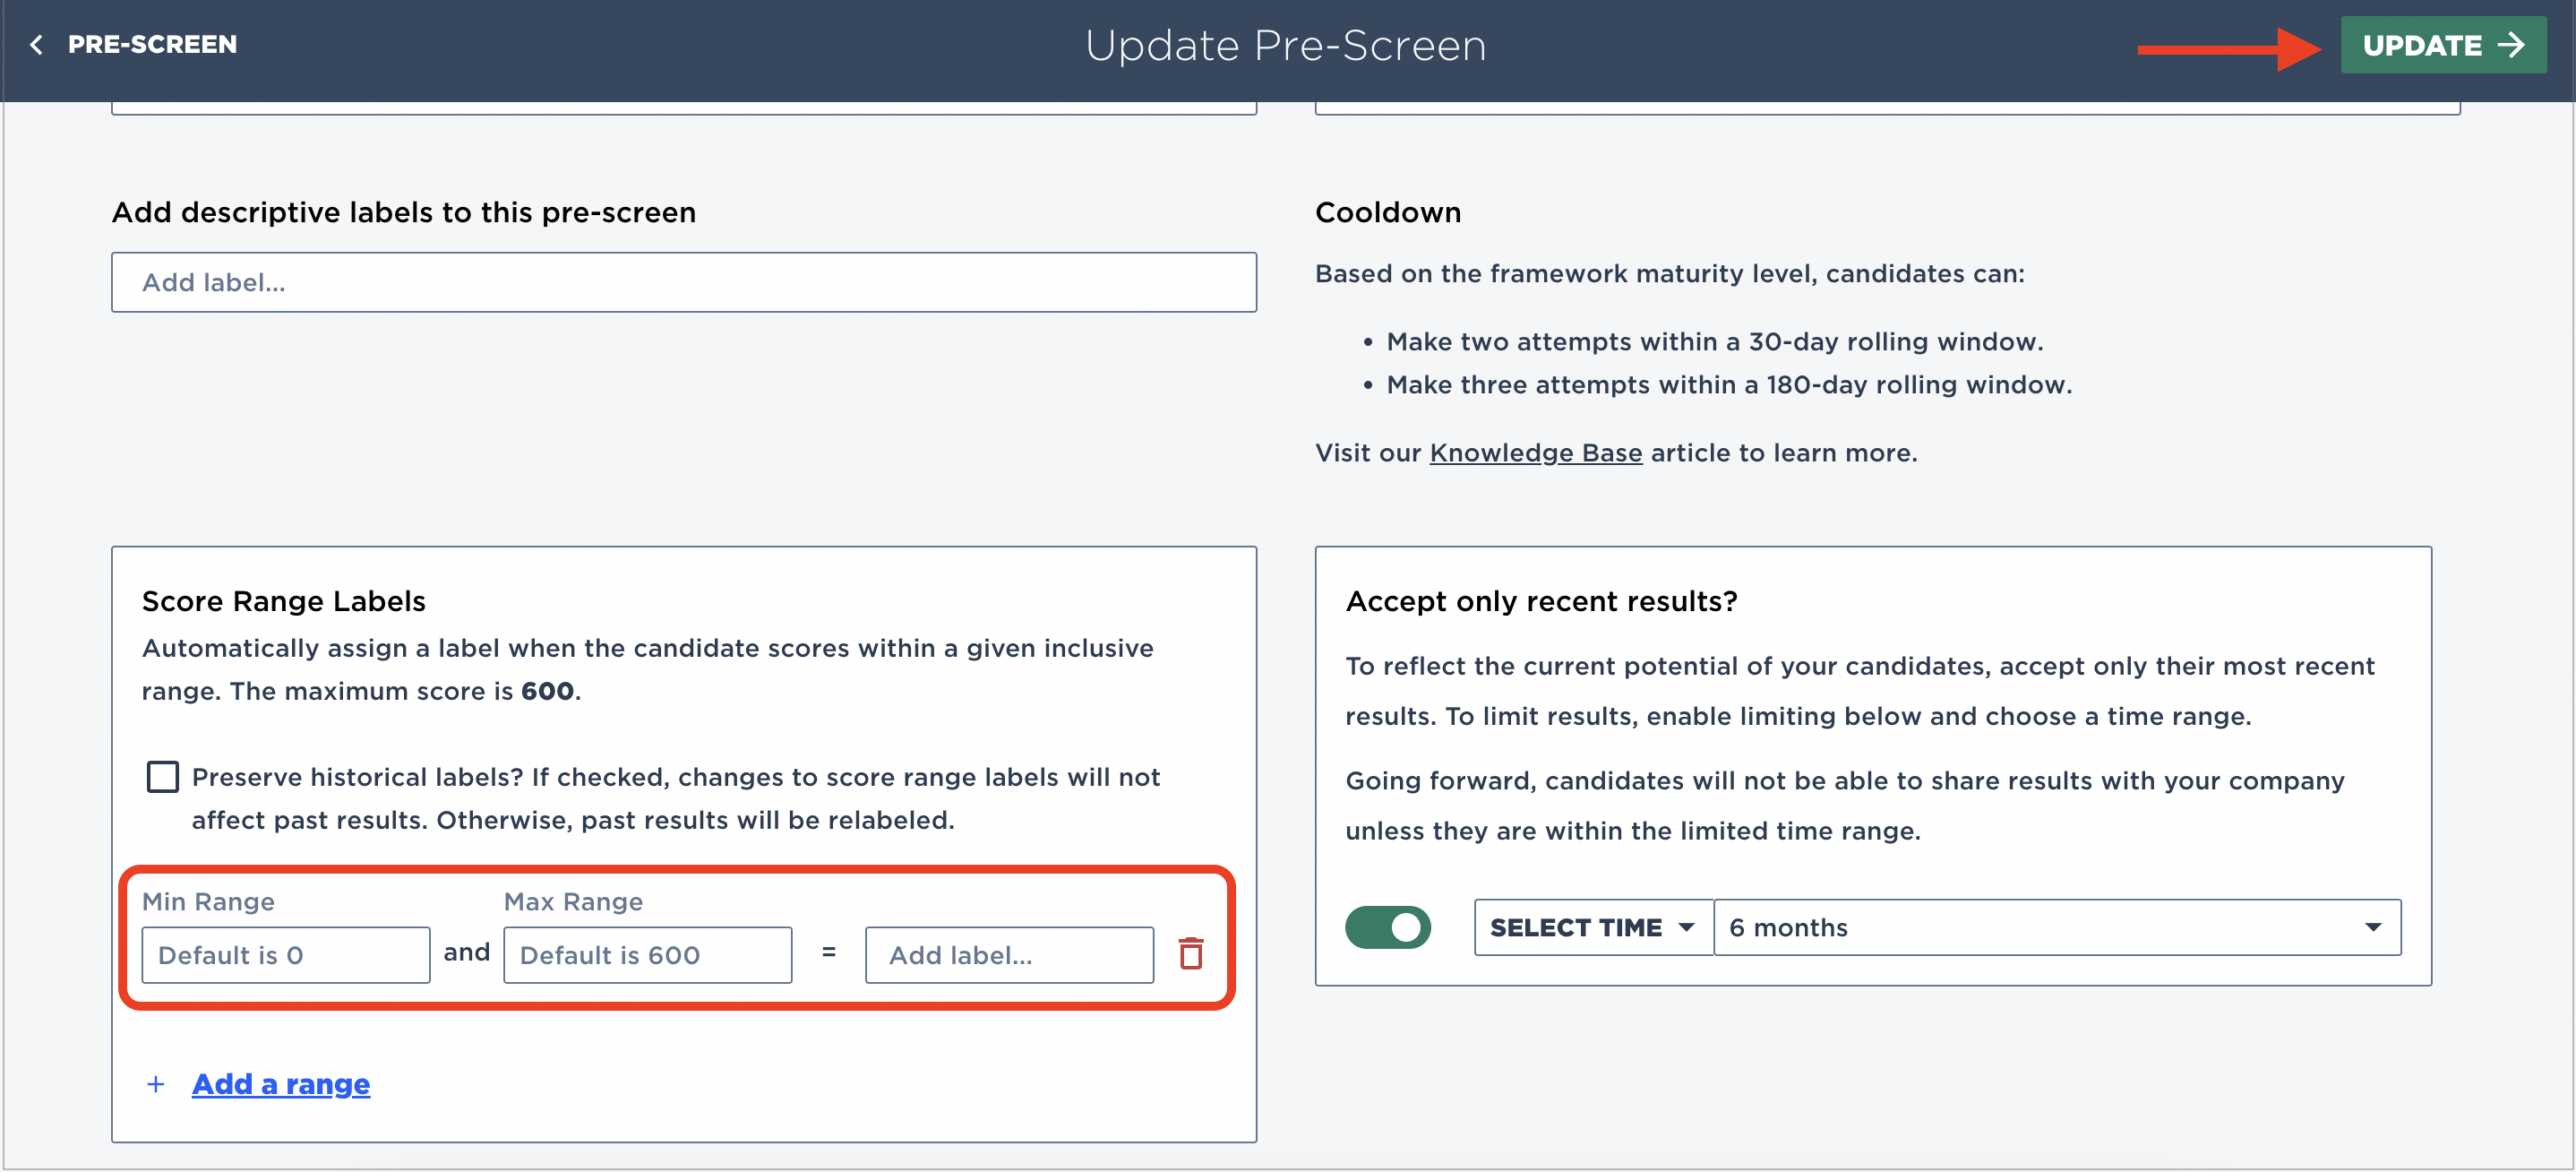
Task: Click the Add label field in Score Range Labels
Action: [1008, 954]
